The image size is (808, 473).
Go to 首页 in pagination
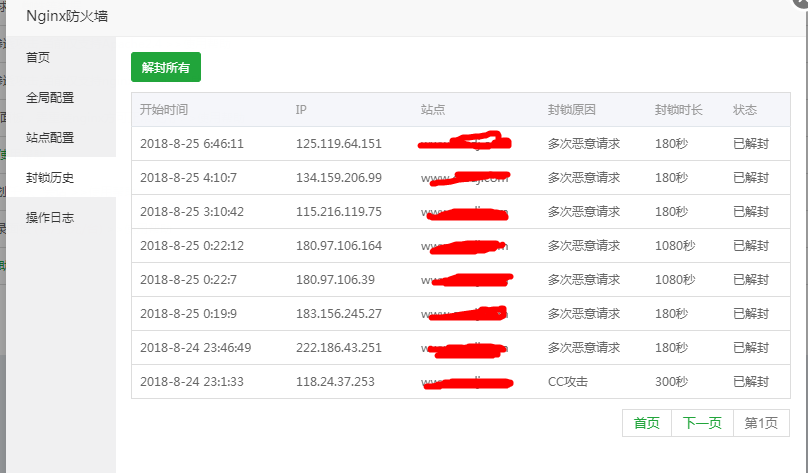[647, 423]
